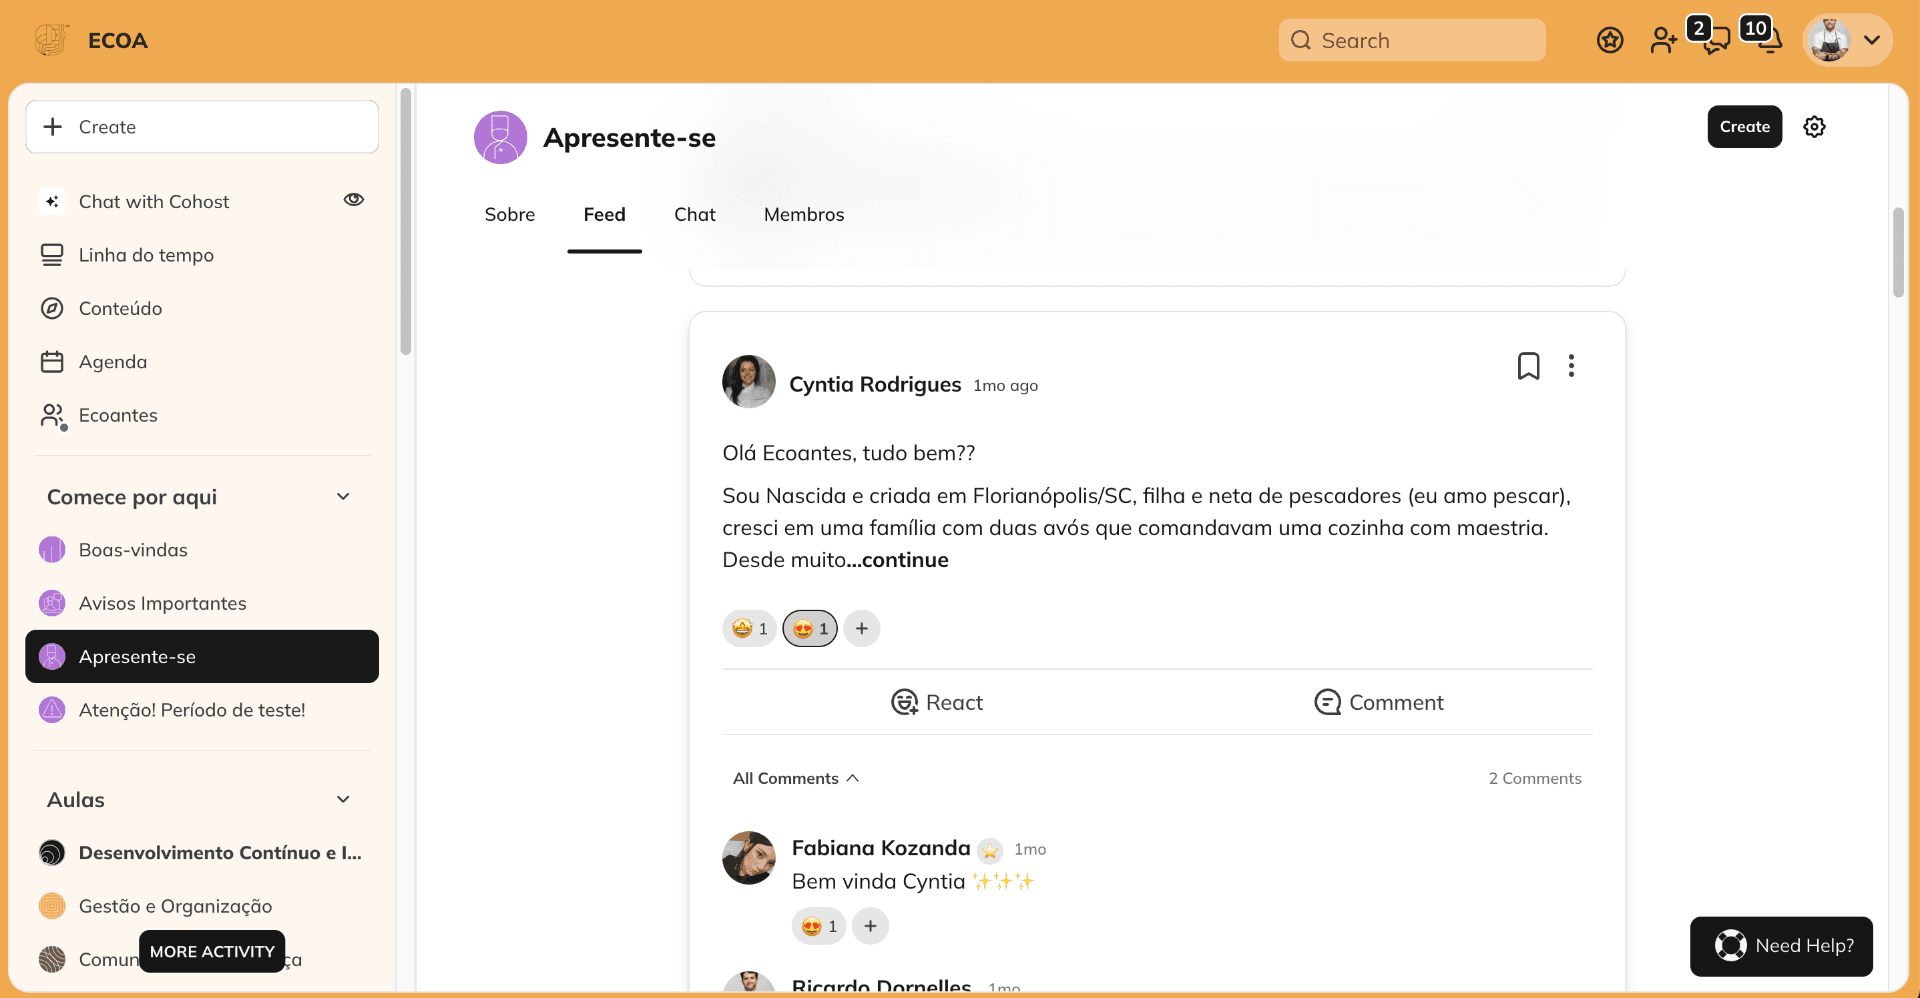Select Apresente-se in the sidebar

[x=202, y=657]
